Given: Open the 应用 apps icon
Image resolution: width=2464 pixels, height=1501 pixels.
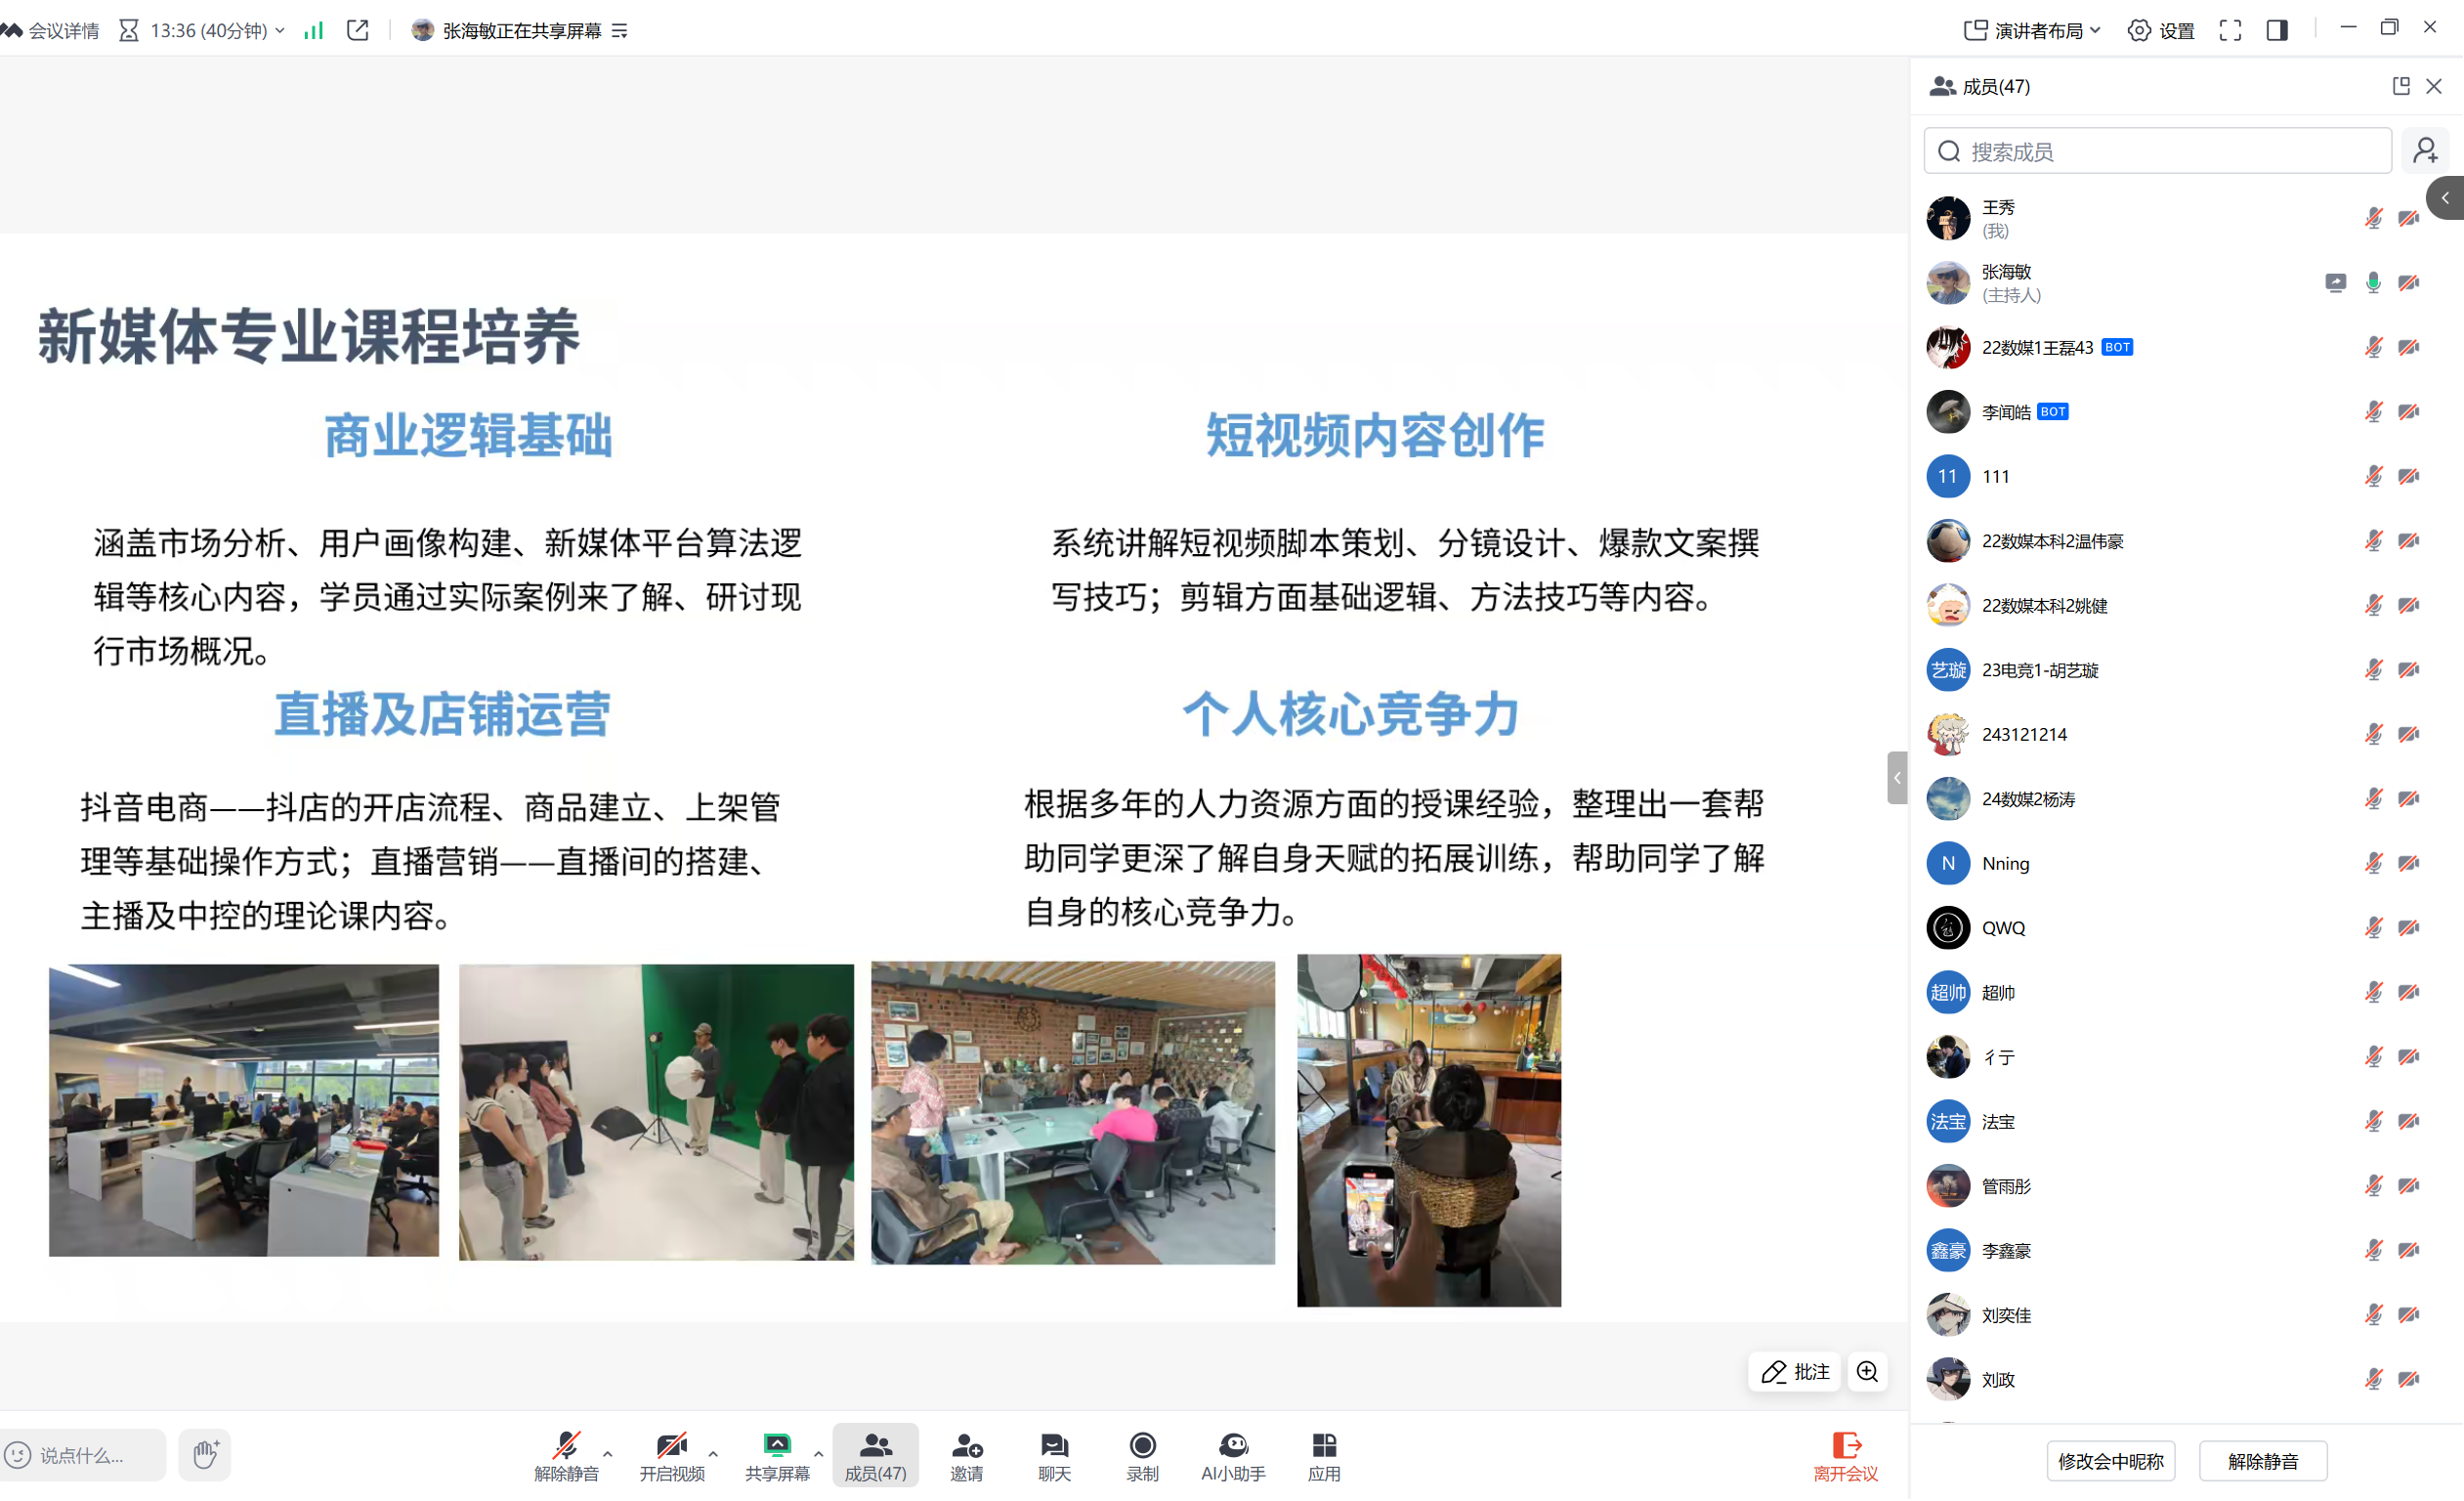Looking at the screenshot, I should coord(1323,1455).
